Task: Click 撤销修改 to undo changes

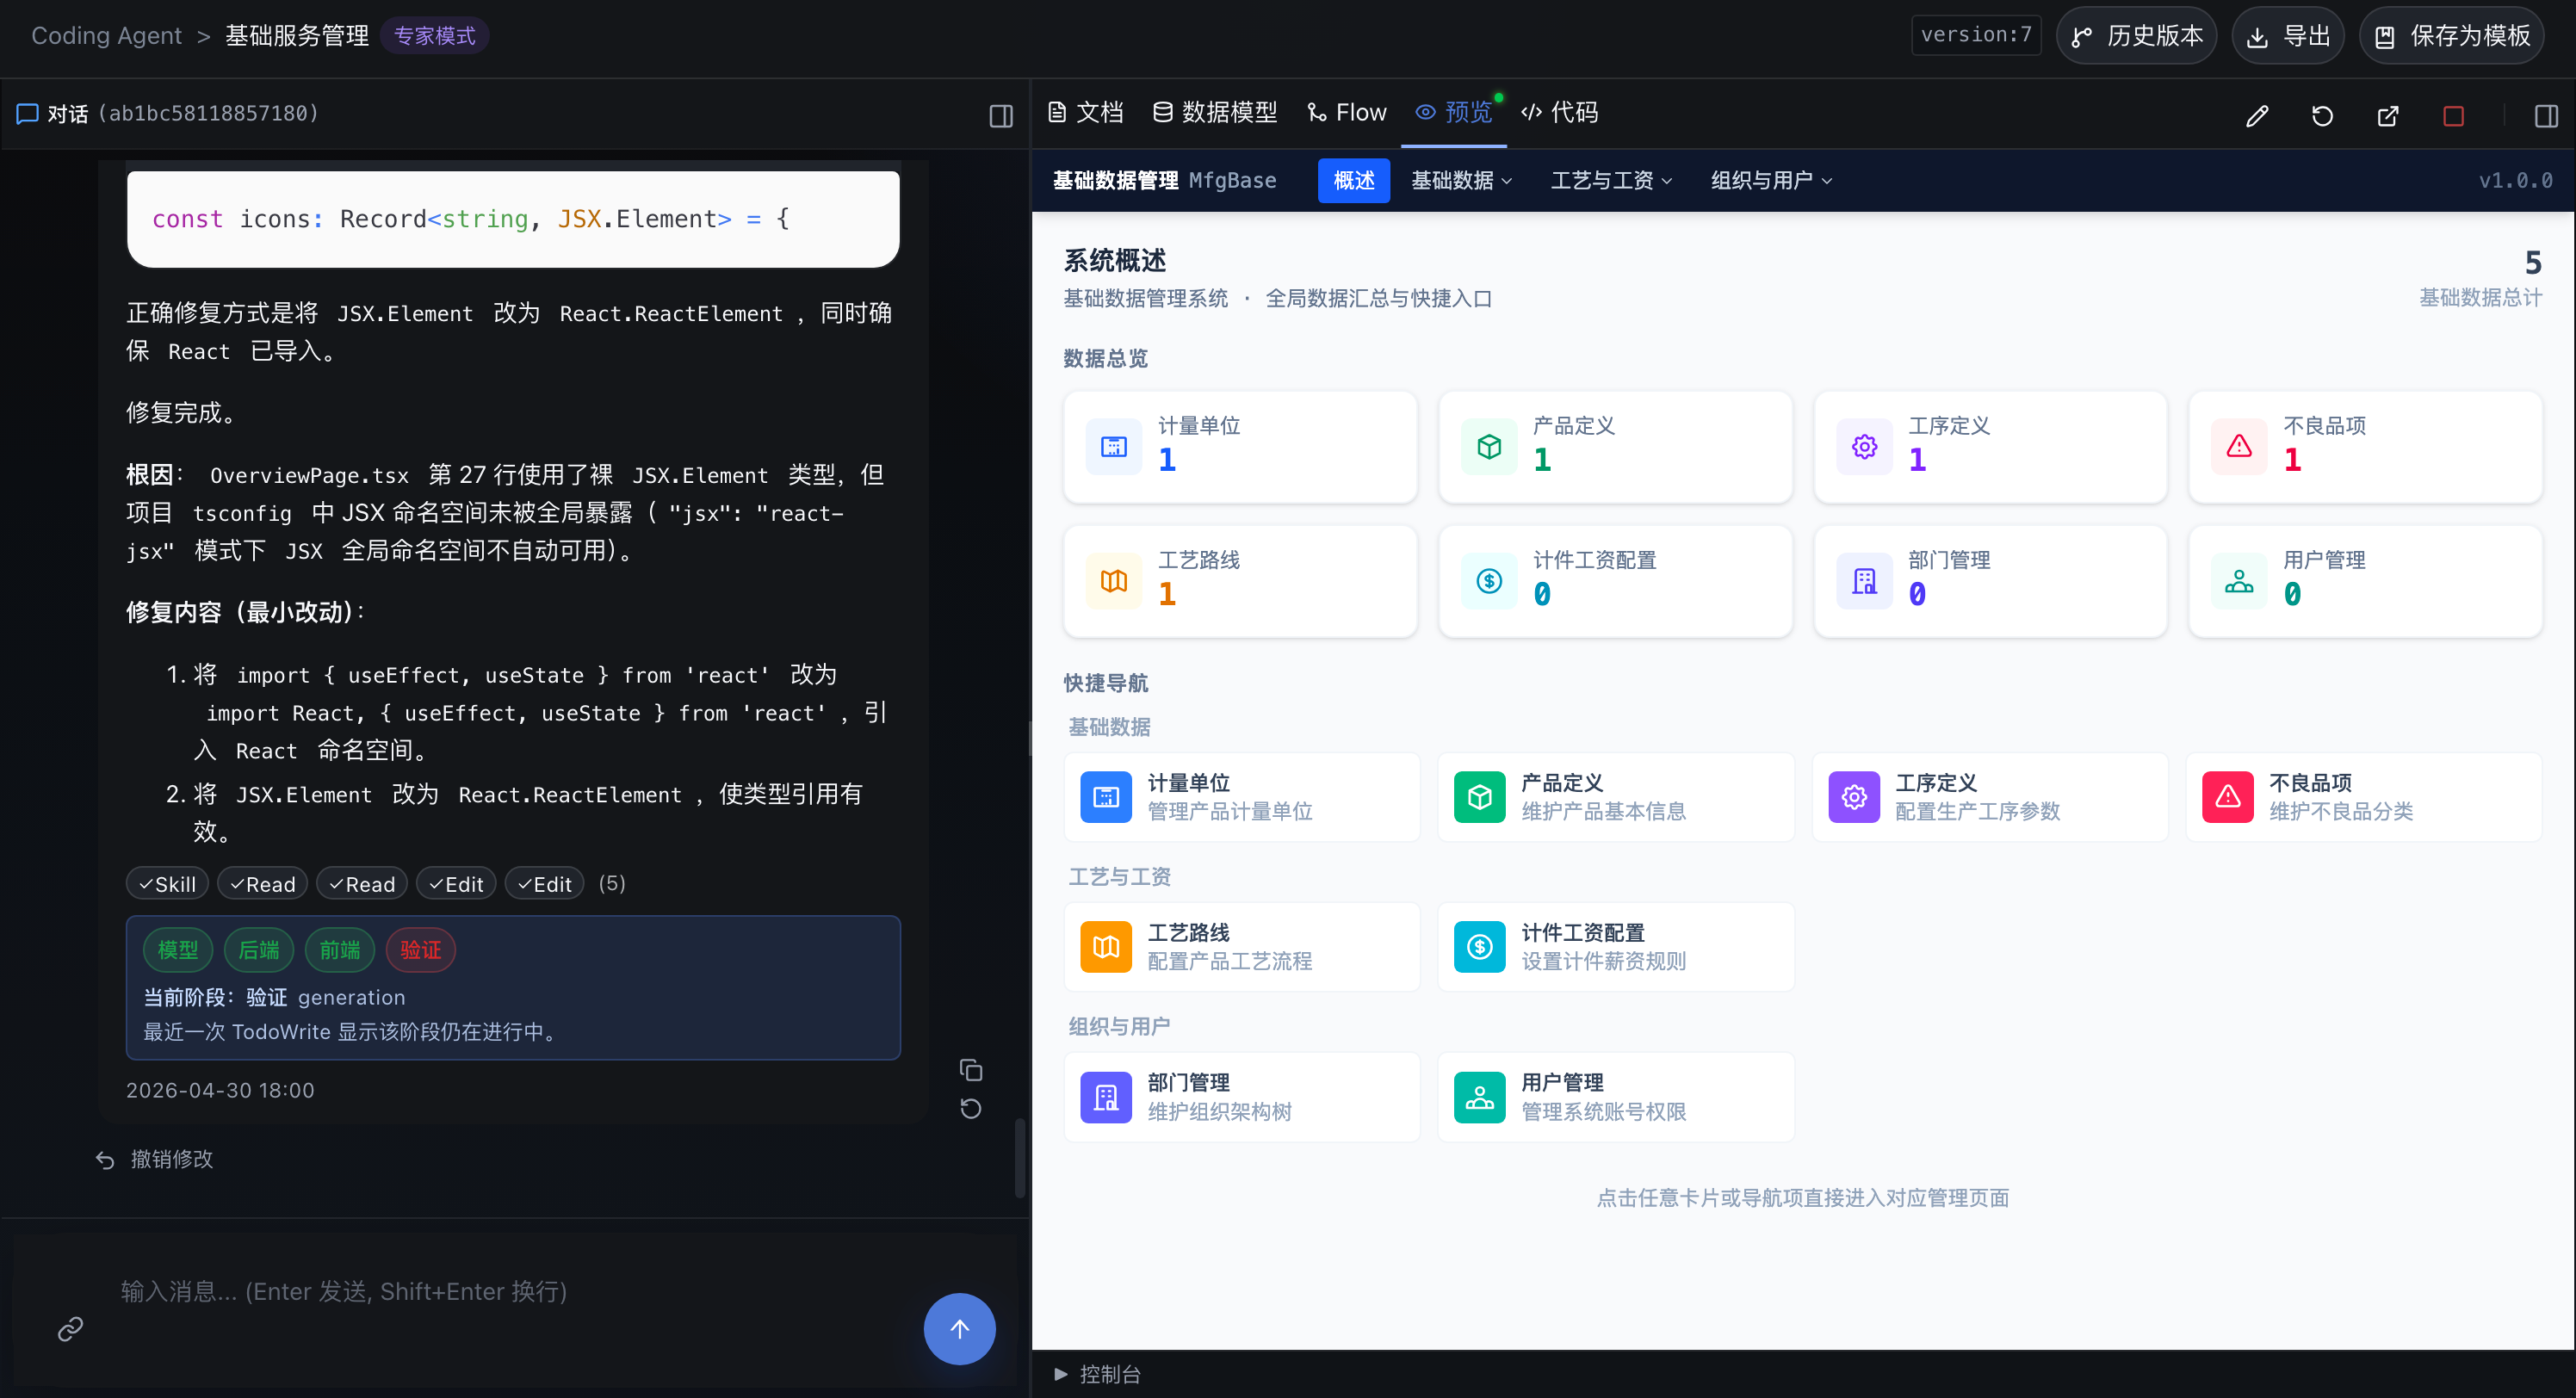Action: tap(155, 1159)
